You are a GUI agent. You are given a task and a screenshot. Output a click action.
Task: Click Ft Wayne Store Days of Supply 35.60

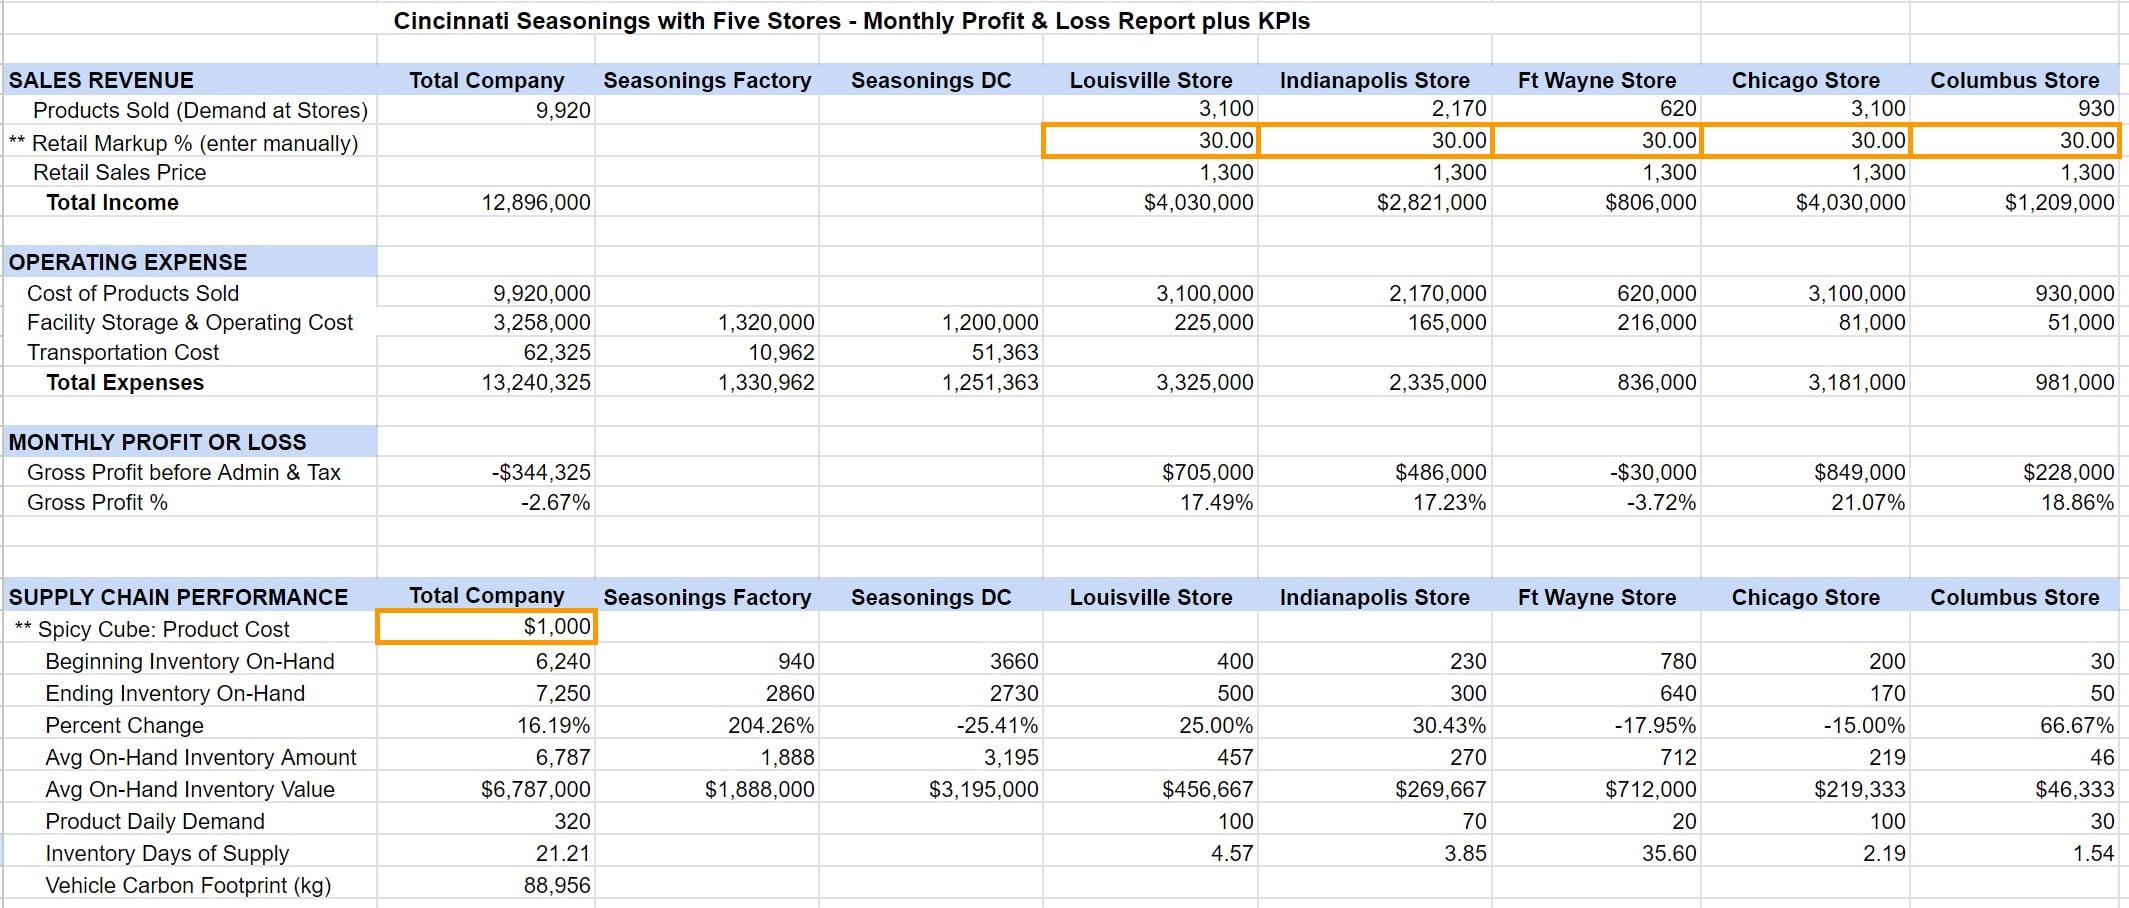click(x=1669, y=853)
